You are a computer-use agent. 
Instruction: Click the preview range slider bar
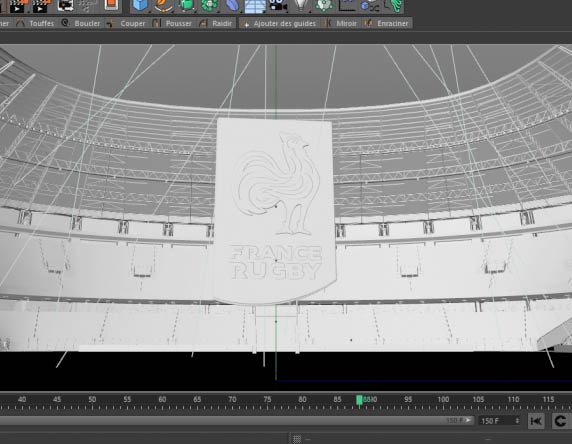coord(236,421)
